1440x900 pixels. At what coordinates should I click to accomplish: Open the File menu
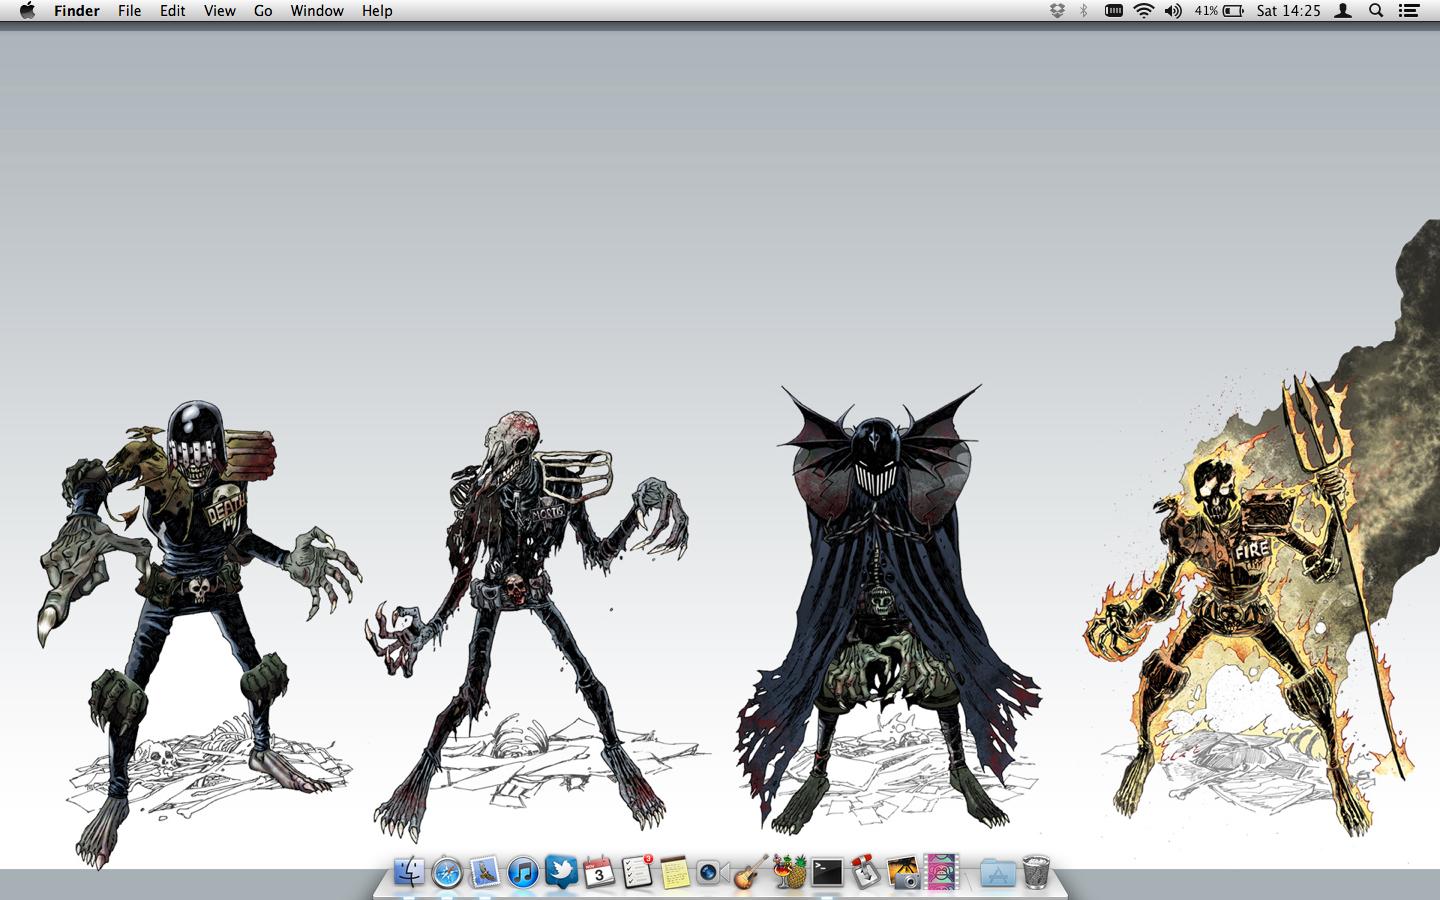[129, 11]
